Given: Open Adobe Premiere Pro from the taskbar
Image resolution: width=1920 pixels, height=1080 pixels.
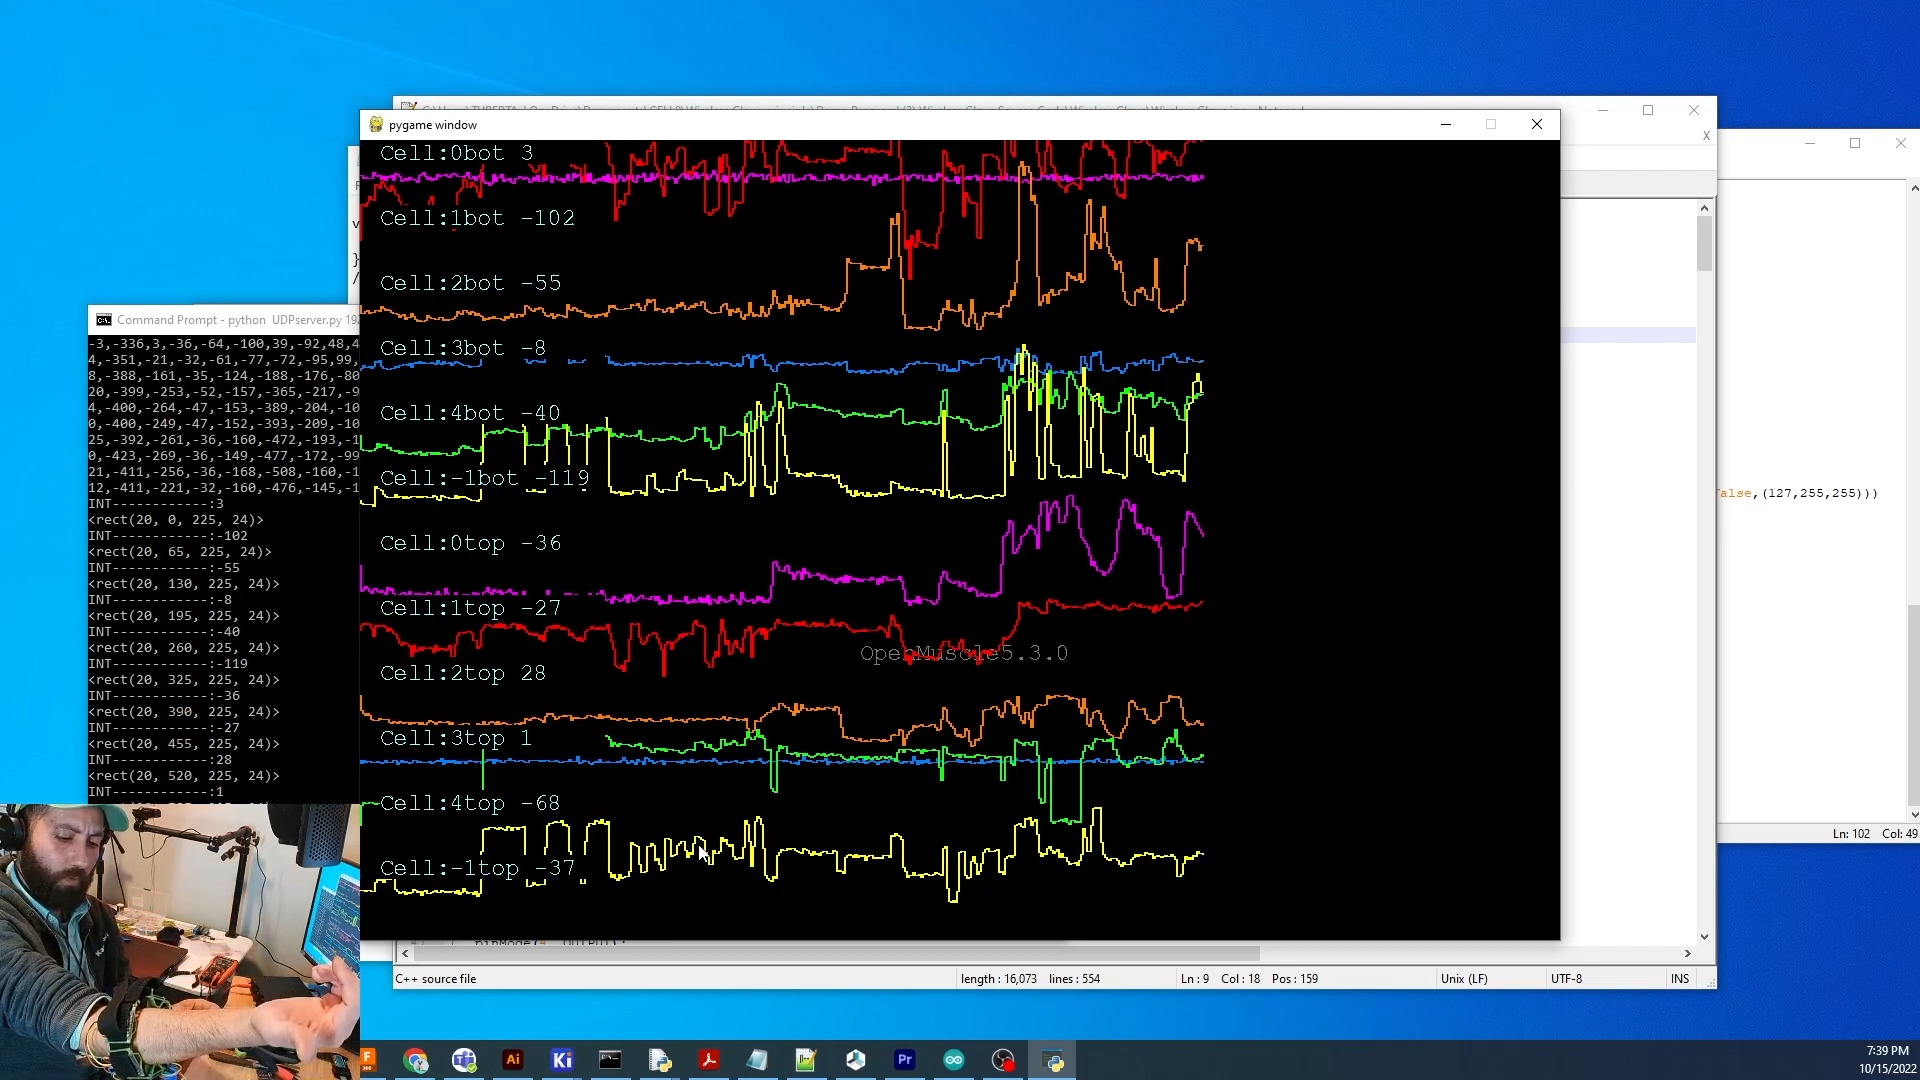Looking at the screenshot, I should click(905, 1060).
